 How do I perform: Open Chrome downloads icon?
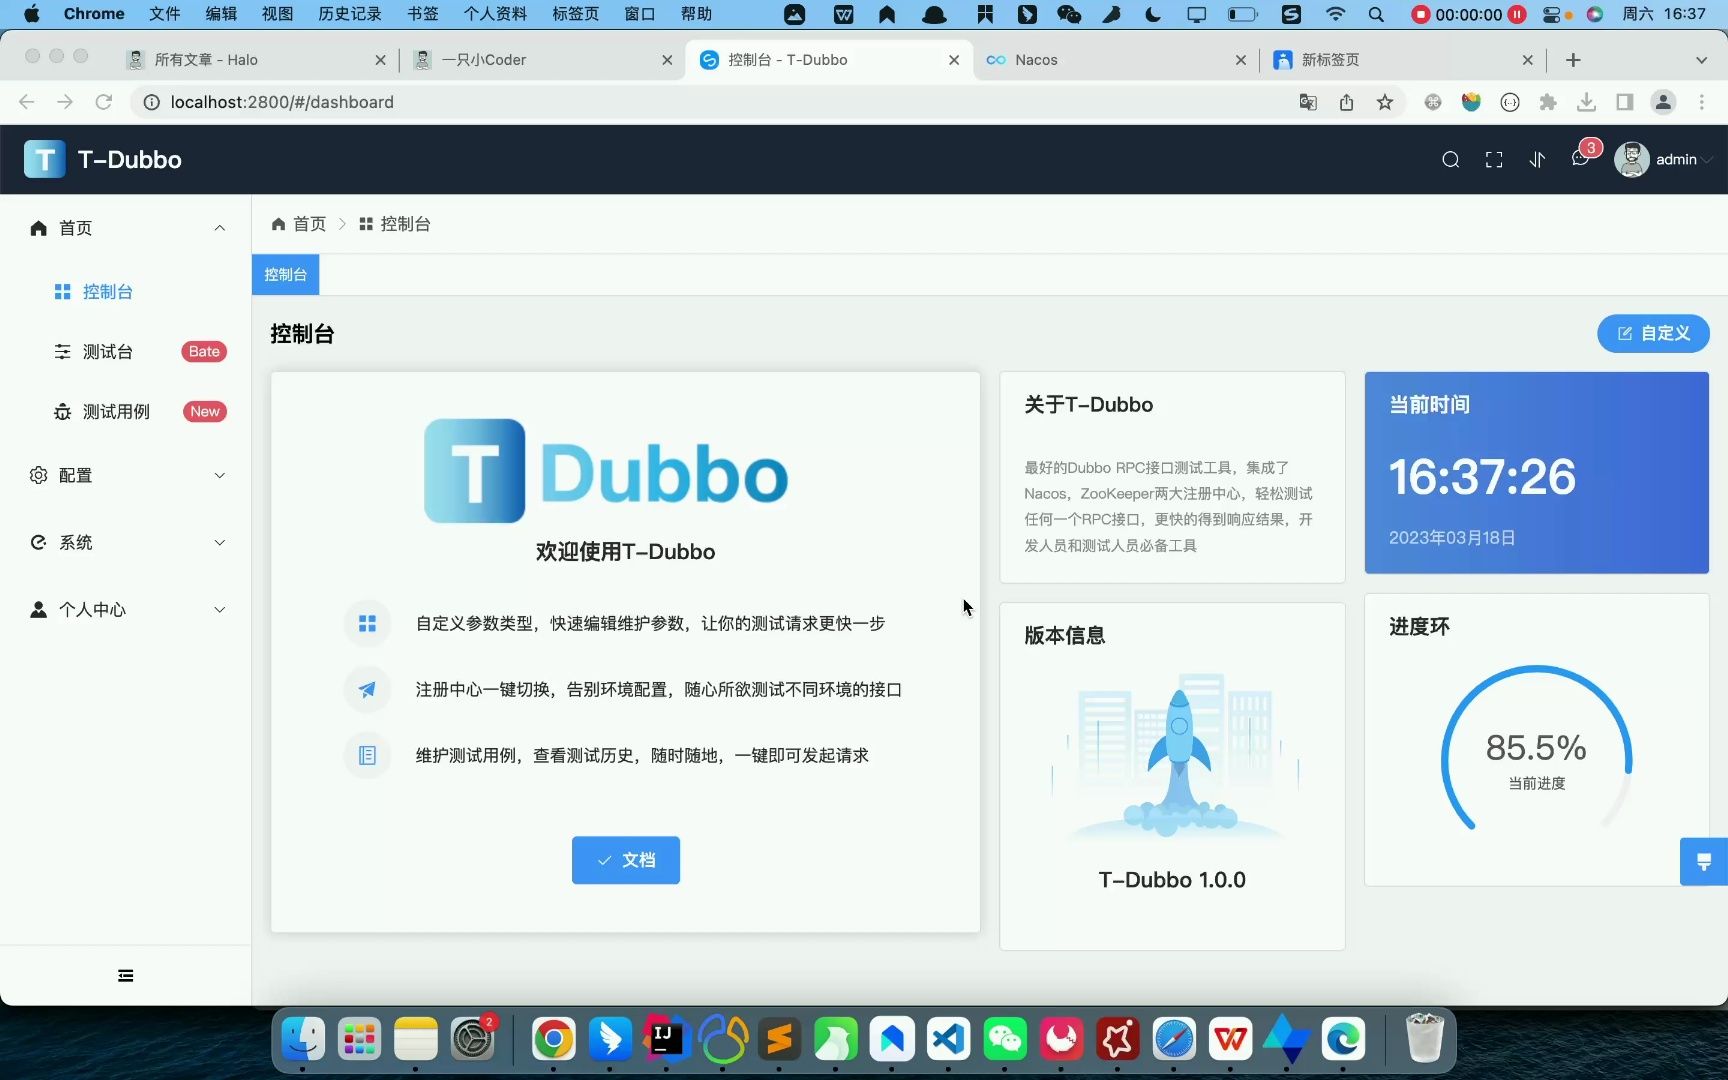tap(1586, 102)
